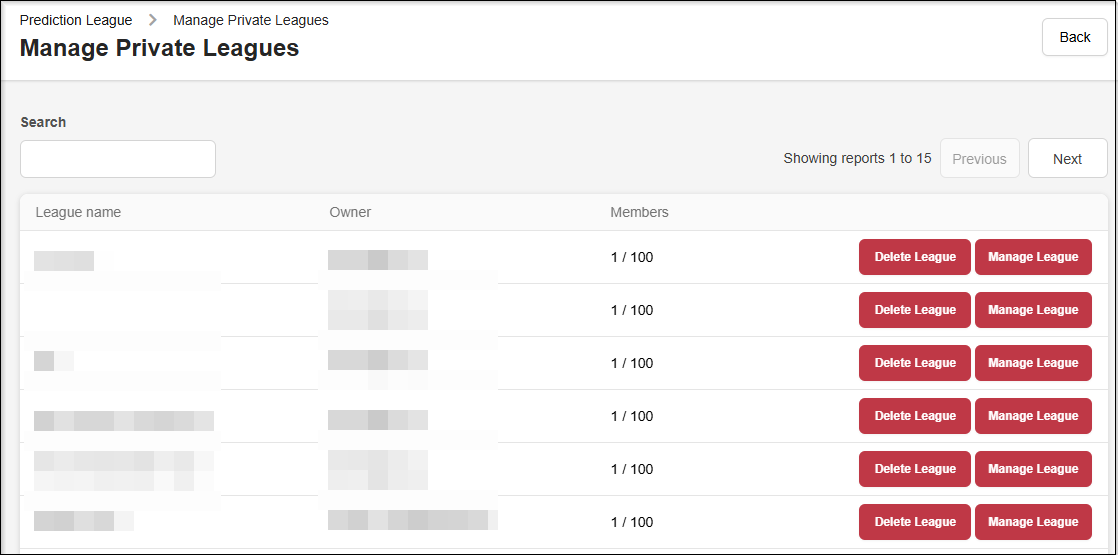
Task: Click Manage League on the fifth row
Action: (x=1033, y=469)
